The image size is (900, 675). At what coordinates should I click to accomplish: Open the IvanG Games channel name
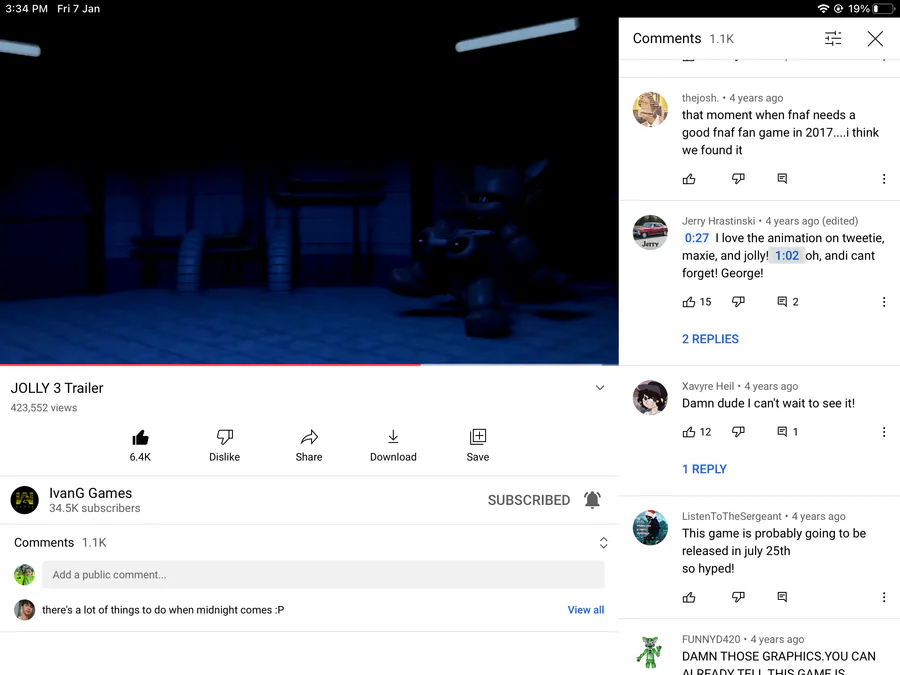click(91, 493)
